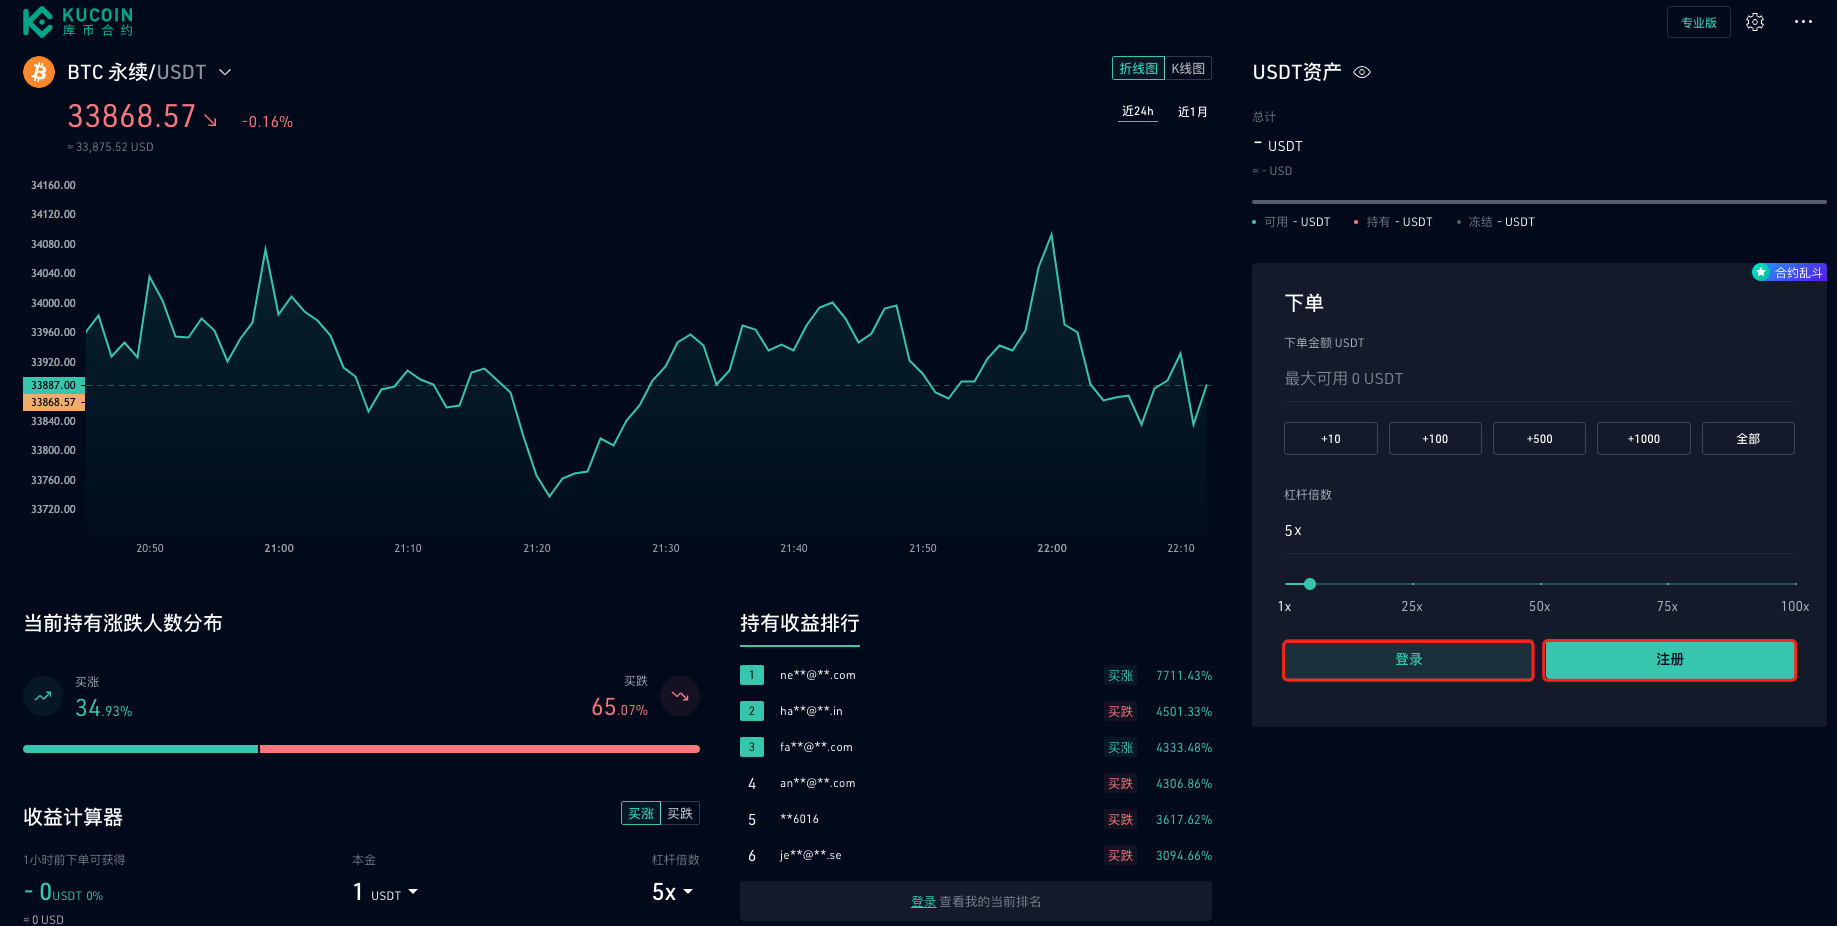Open settings via the gear icon

tap(1755, 22)
